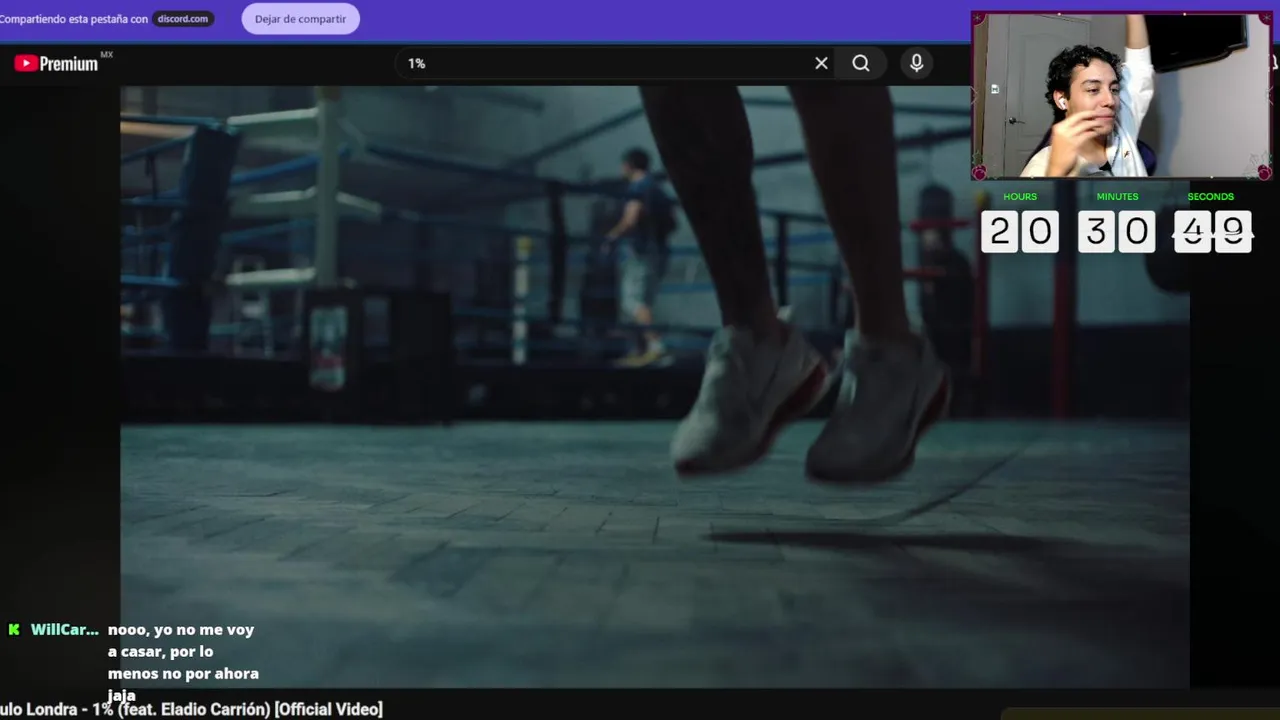Start voice search with the microphone icon

(916, 63)
